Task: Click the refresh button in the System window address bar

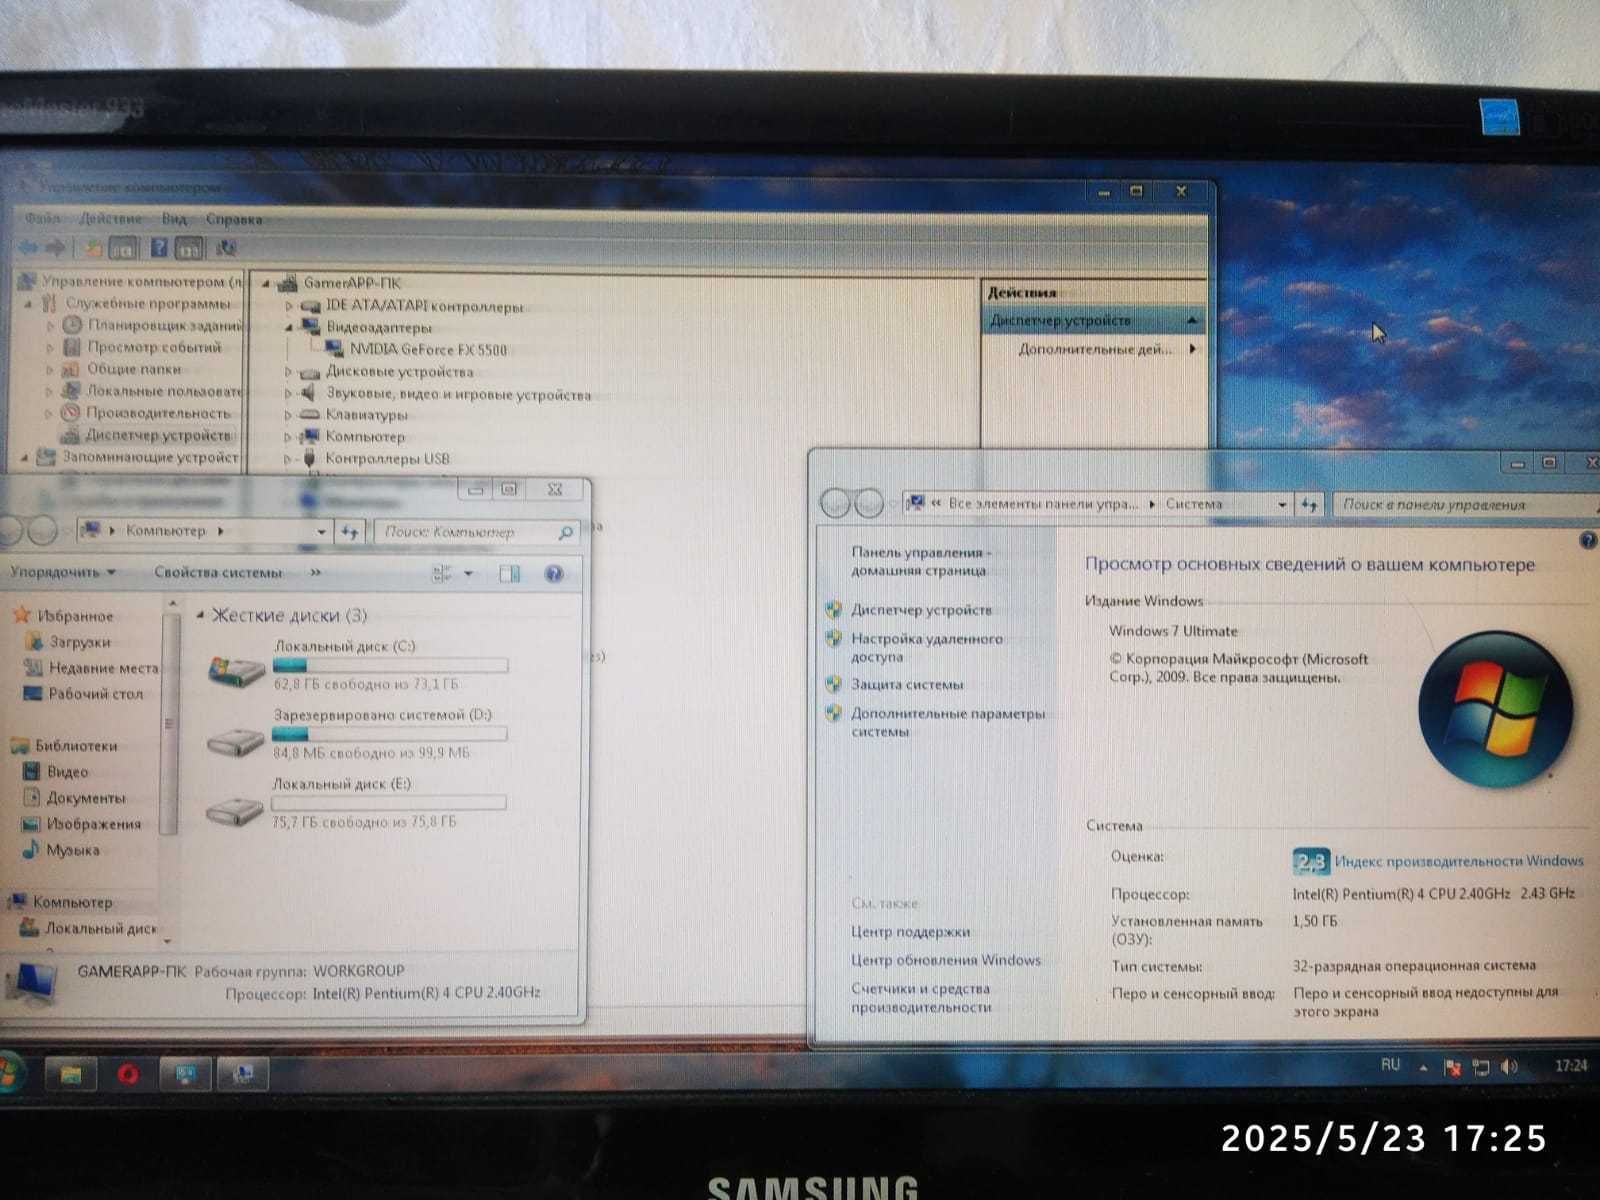Action: [x=1309, y=504]
